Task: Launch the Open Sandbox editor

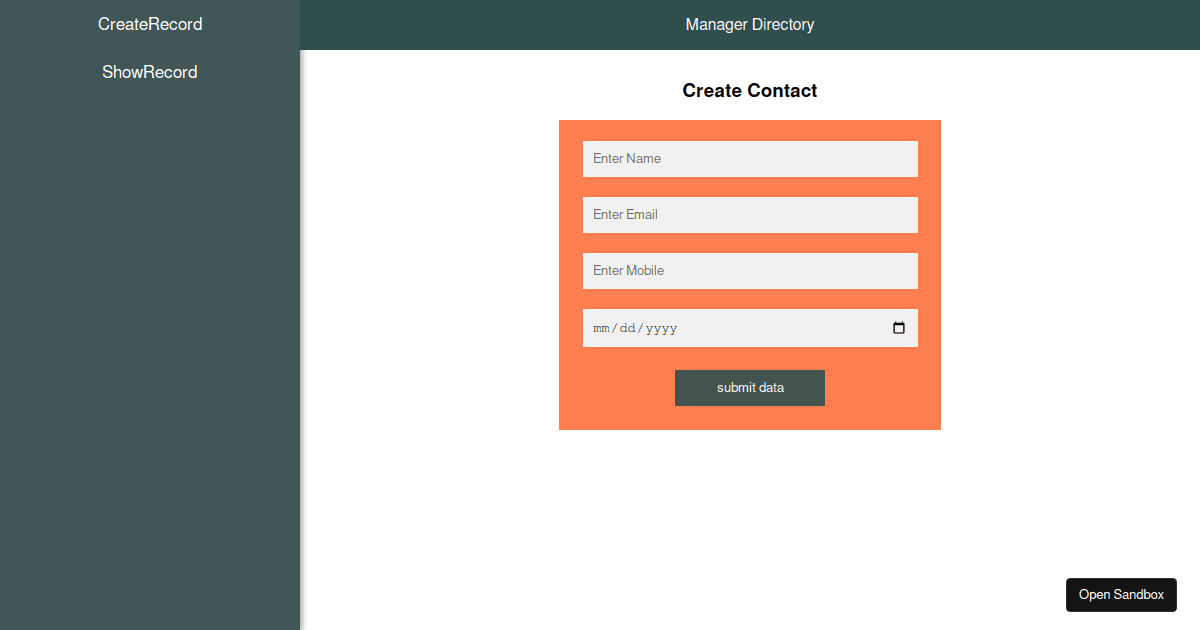Action: click(1121, 594)
